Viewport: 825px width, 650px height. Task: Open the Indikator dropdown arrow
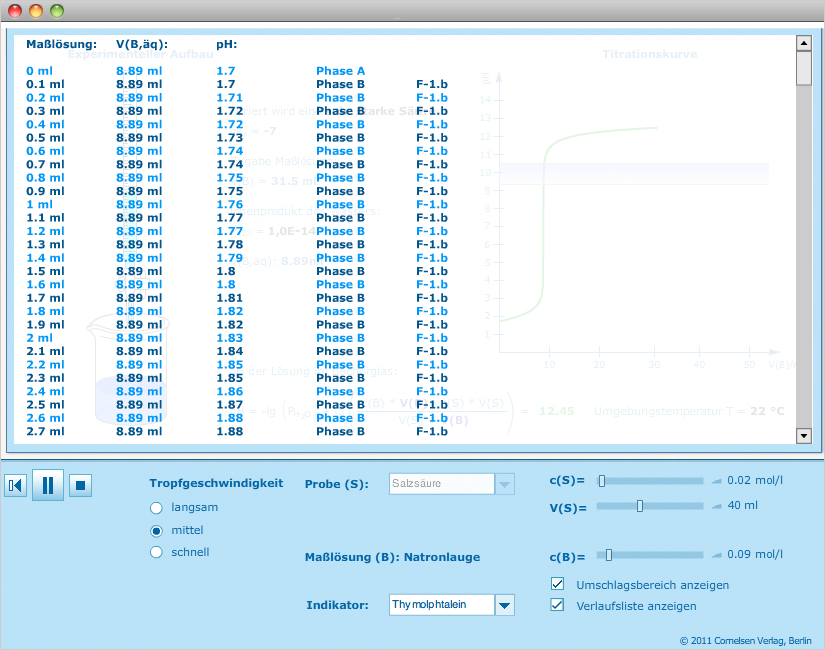click(505, 605)
